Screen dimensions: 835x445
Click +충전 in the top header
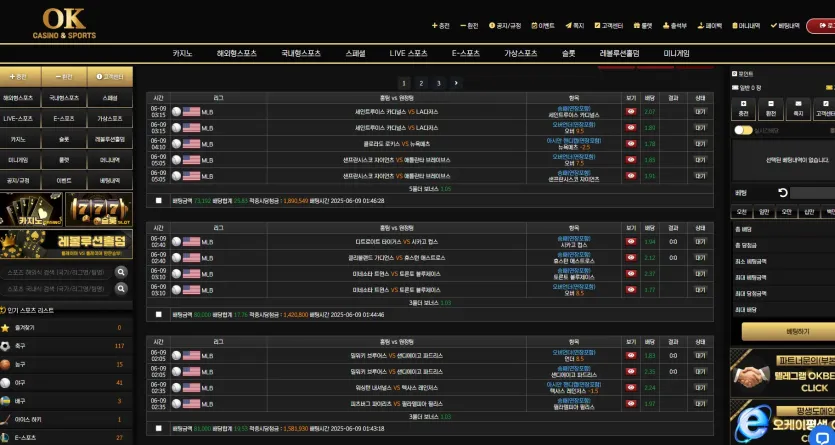(x=441, y=26)
